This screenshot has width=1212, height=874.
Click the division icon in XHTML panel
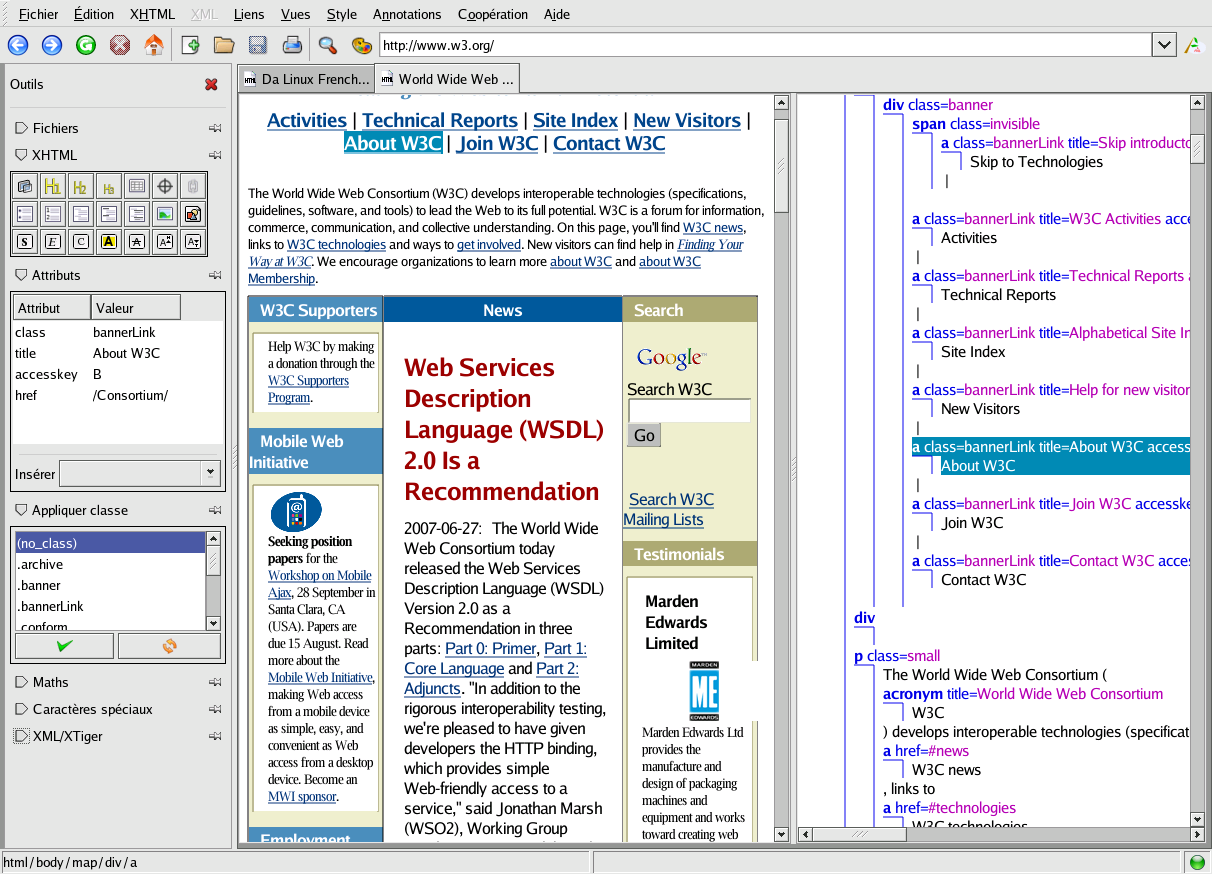coord(25,186)
